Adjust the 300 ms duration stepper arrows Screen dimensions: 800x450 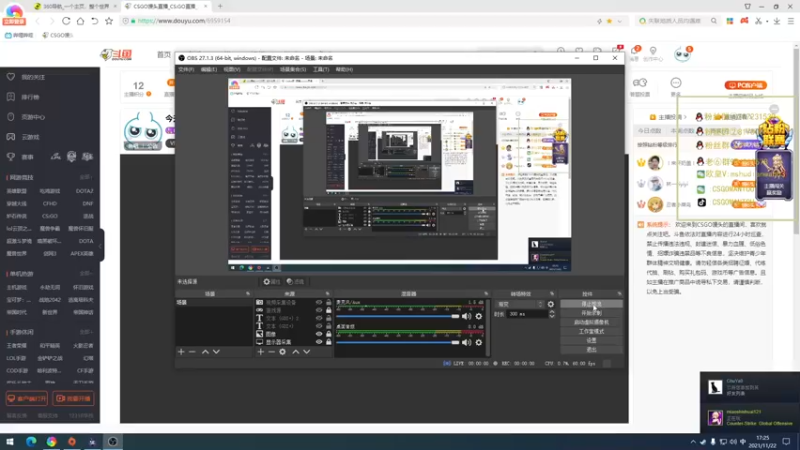coord(552,314)
